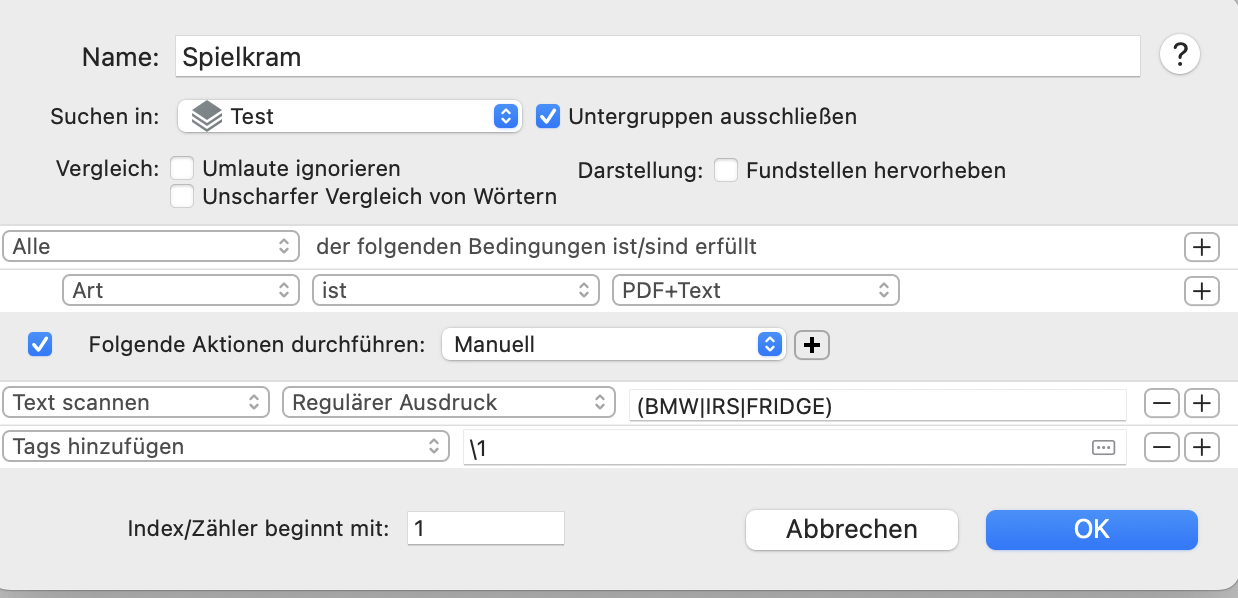Open the Regulärer Ausdruck dropdown
This screenshot has height=598, width=1238.
click(x=449, y=403)
